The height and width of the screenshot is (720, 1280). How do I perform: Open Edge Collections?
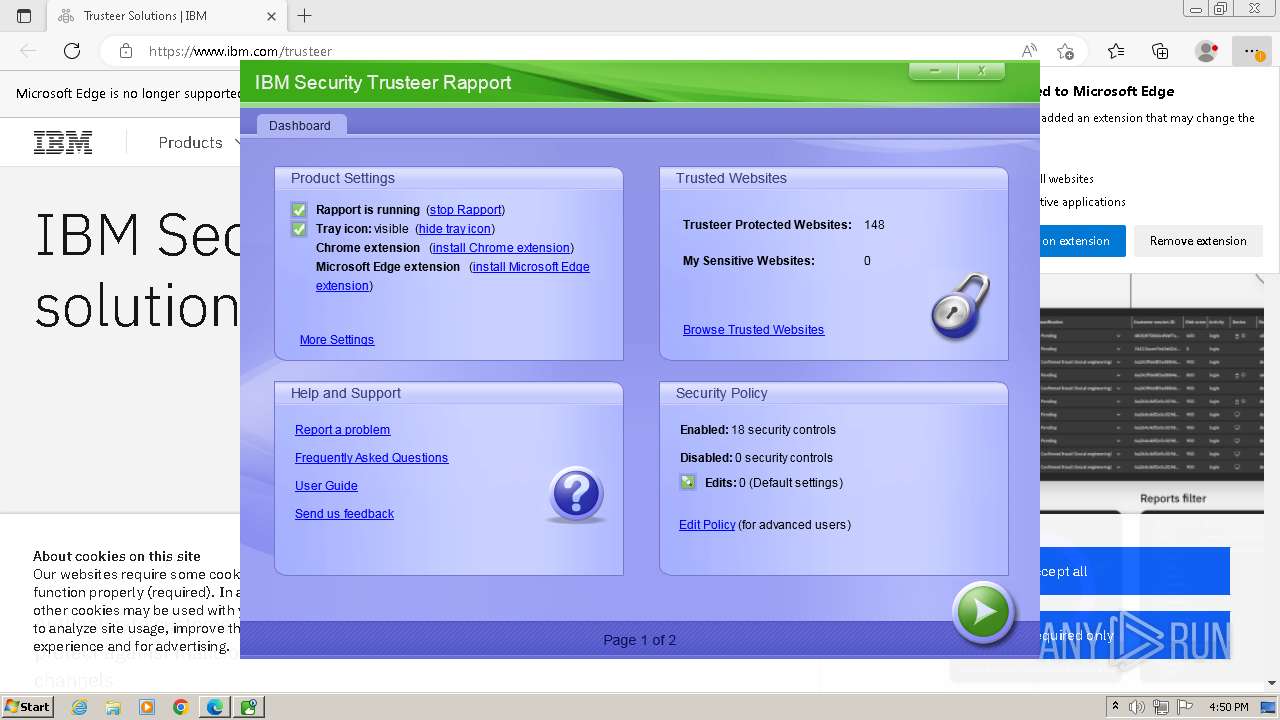click(1160, 51)
